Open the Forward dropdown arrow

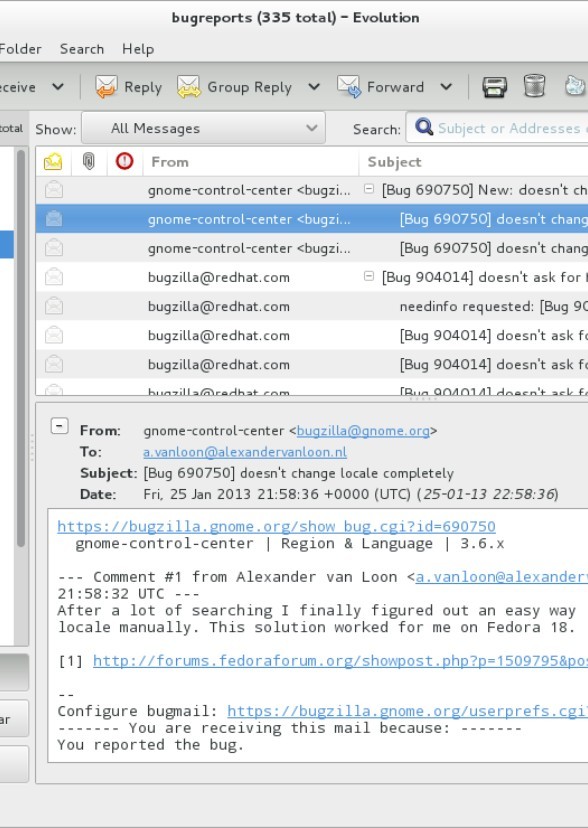pyautogui.click(x=446, y=87)
